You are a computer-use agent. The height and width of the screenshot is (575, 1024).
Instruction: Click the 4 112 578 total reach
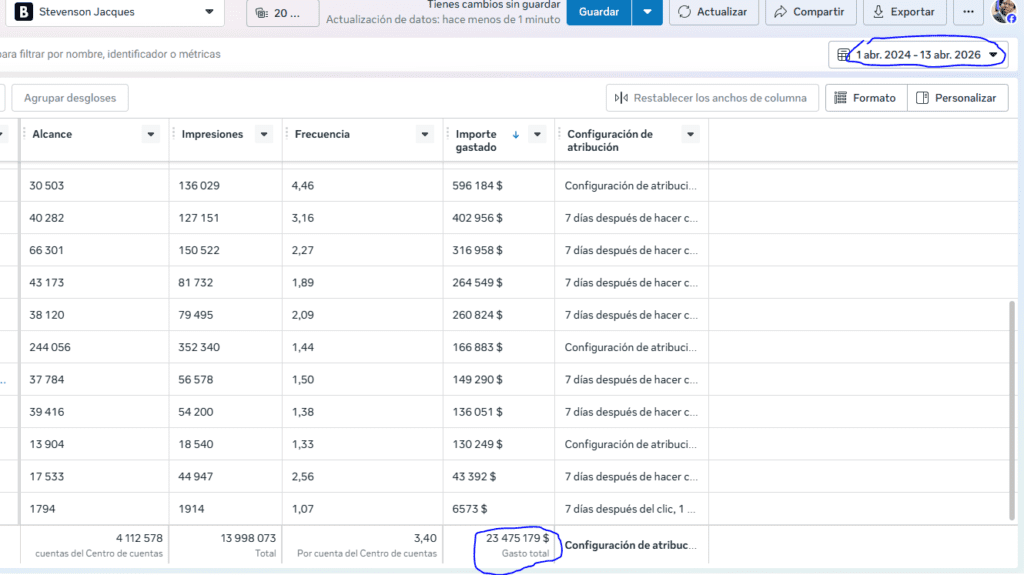pos(139,538)
